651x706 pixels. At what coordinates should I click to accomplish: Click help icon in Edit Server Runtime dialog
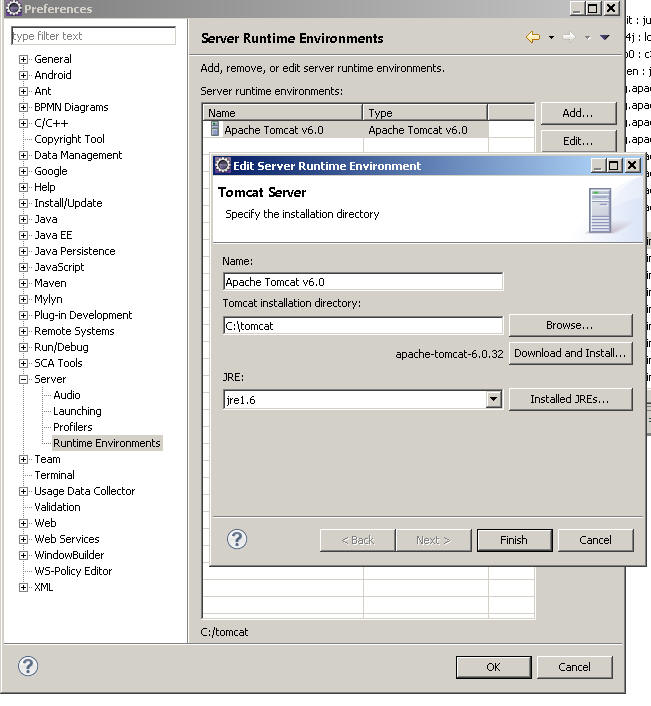[x=237, y=539]
